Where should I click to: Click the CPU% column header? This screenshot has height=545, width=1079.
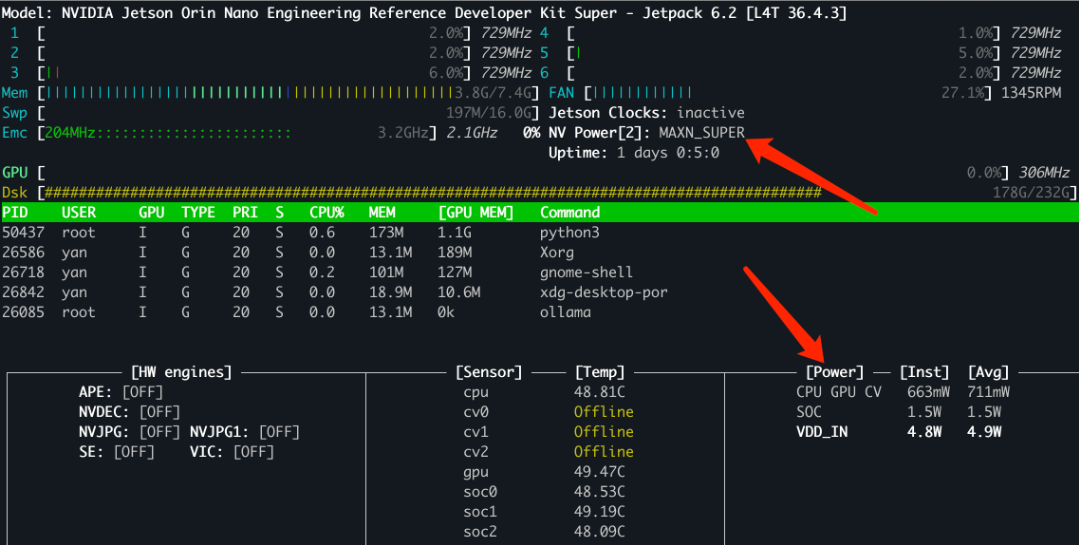(327, 213)
